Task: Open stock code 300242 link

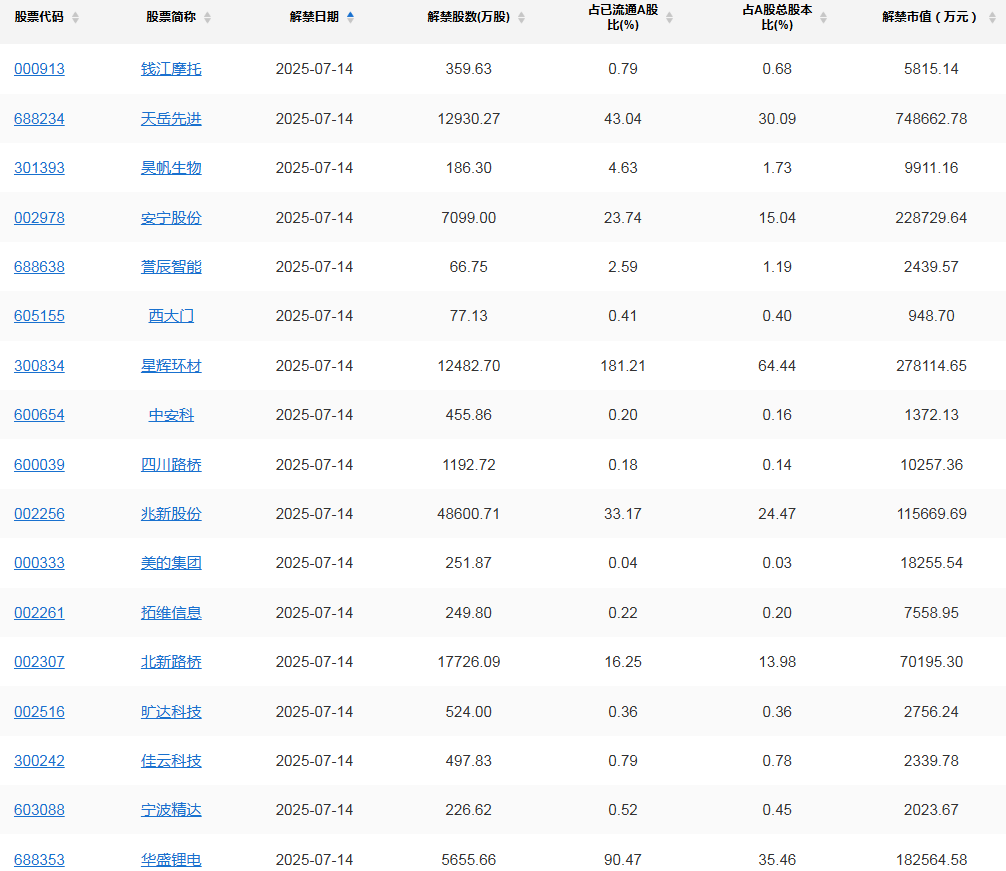Action: pyautogui.click(x=39, y=761)
